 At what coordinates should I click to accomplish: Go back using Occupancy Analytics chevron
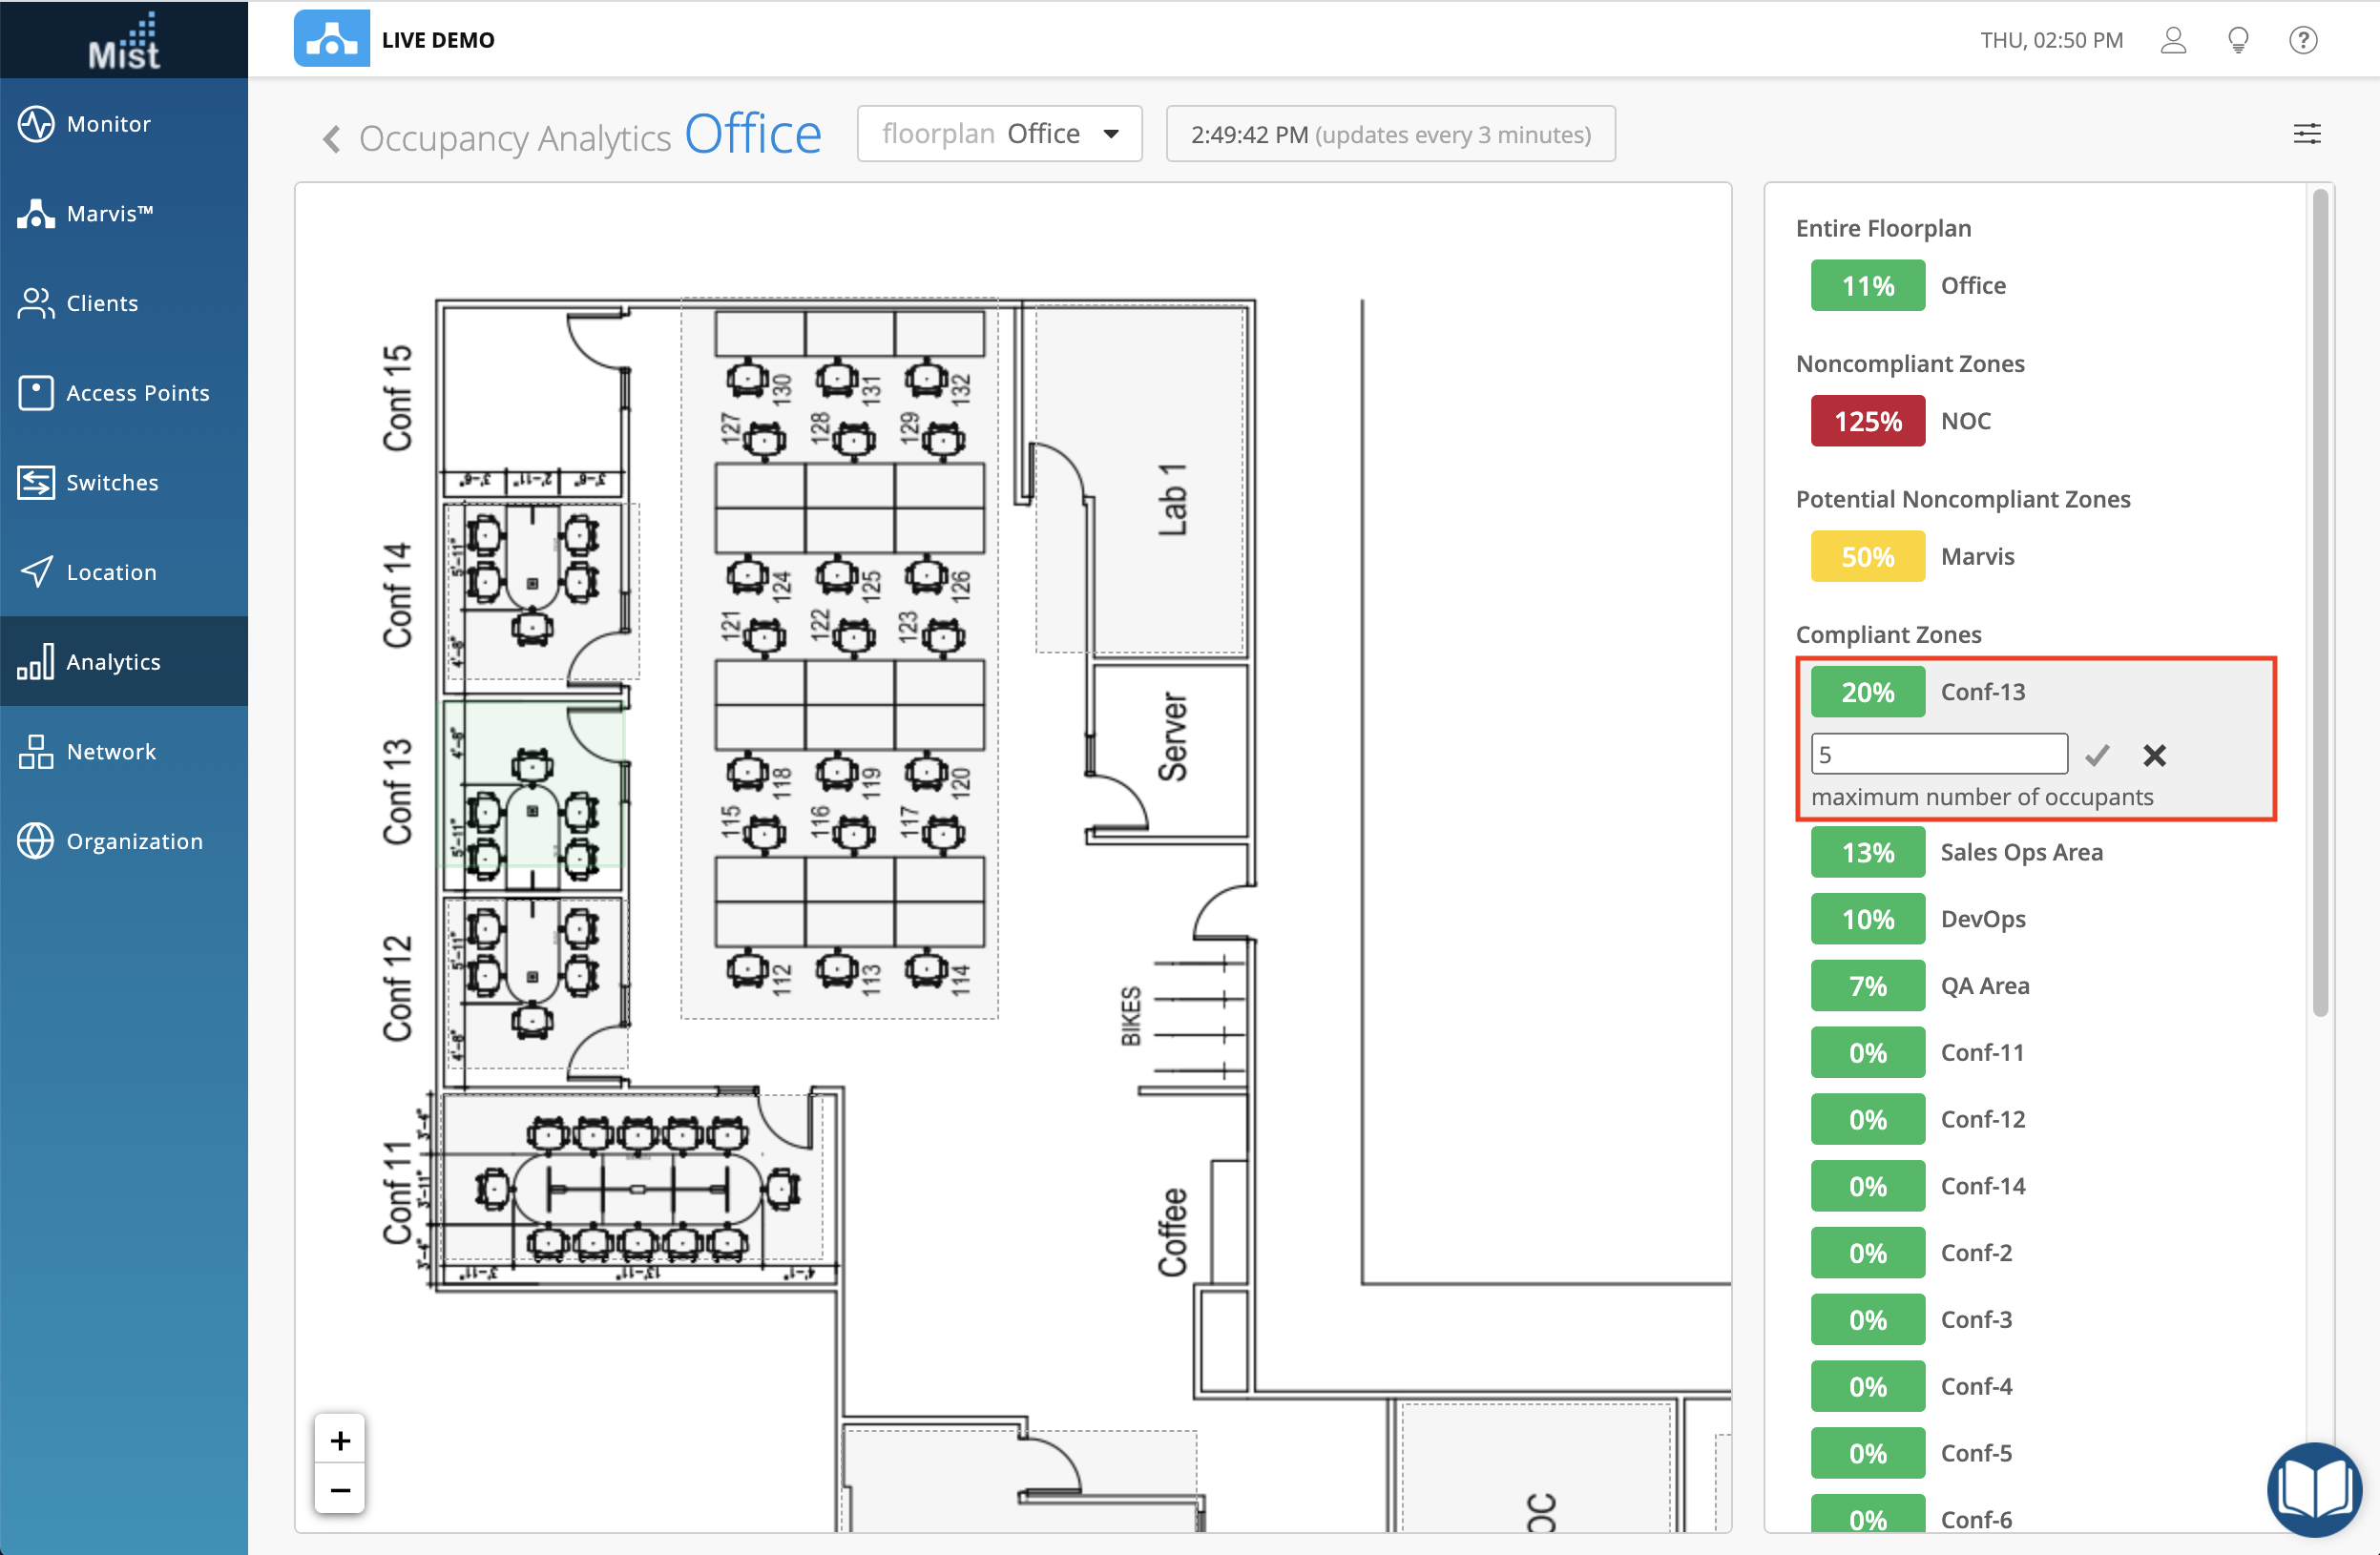[332, 138]
